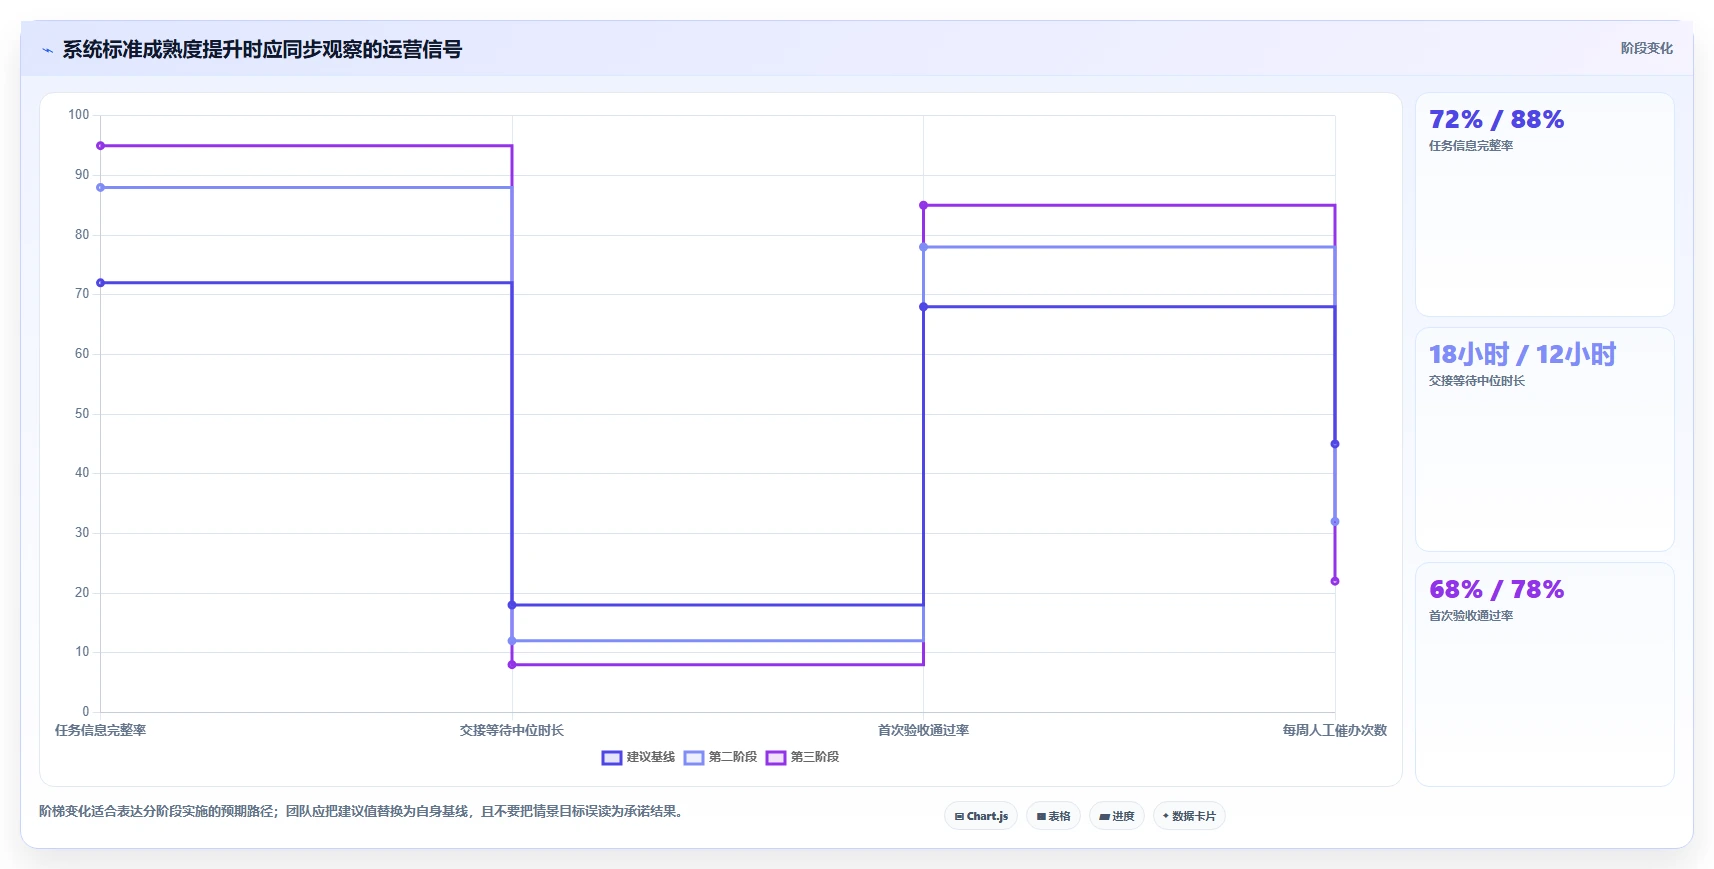Screen dimensions: 1714x869
Task: Click the 建议基线 point at 45 on 每周人工催办次数
Action: point(1335,444)
